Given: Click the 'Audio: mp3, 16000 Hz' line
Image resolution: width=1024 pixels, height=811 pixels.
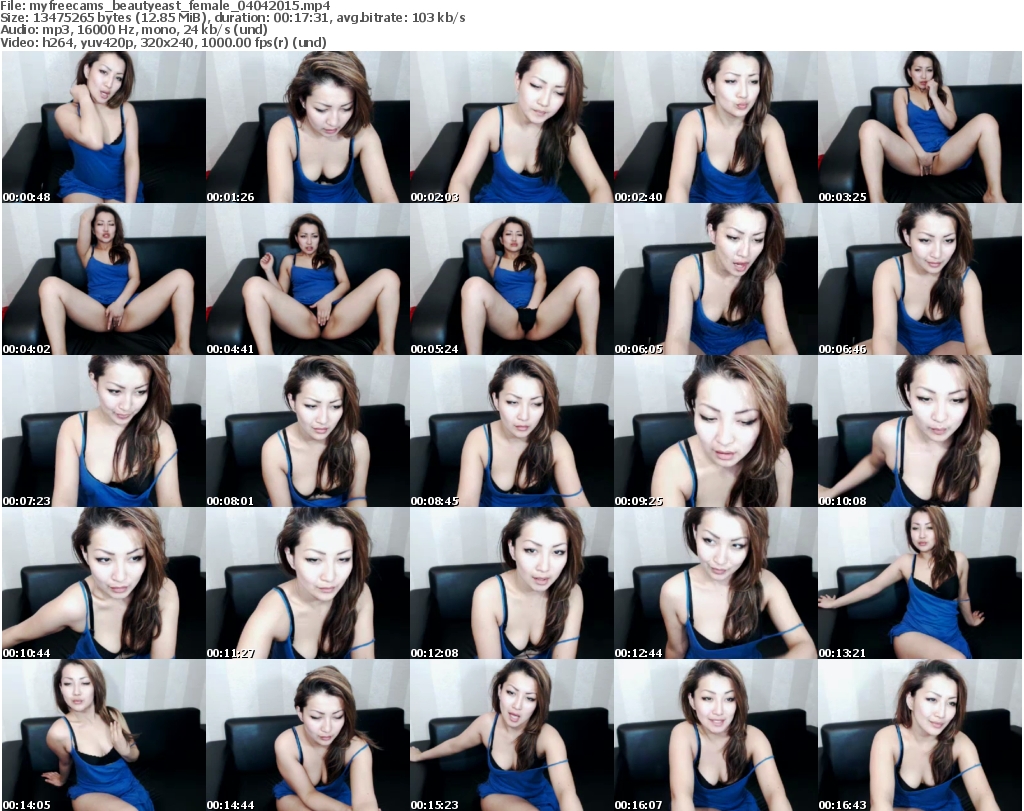Looking at the screenshot, I should 134,30.
